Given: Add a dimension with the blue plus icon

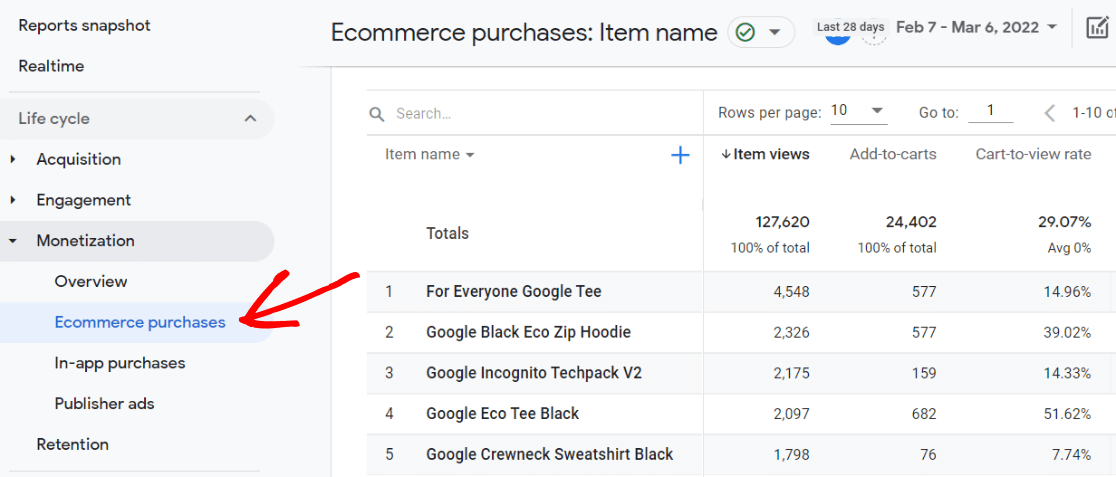Looking at the screenshot, I should coord(680,155).
